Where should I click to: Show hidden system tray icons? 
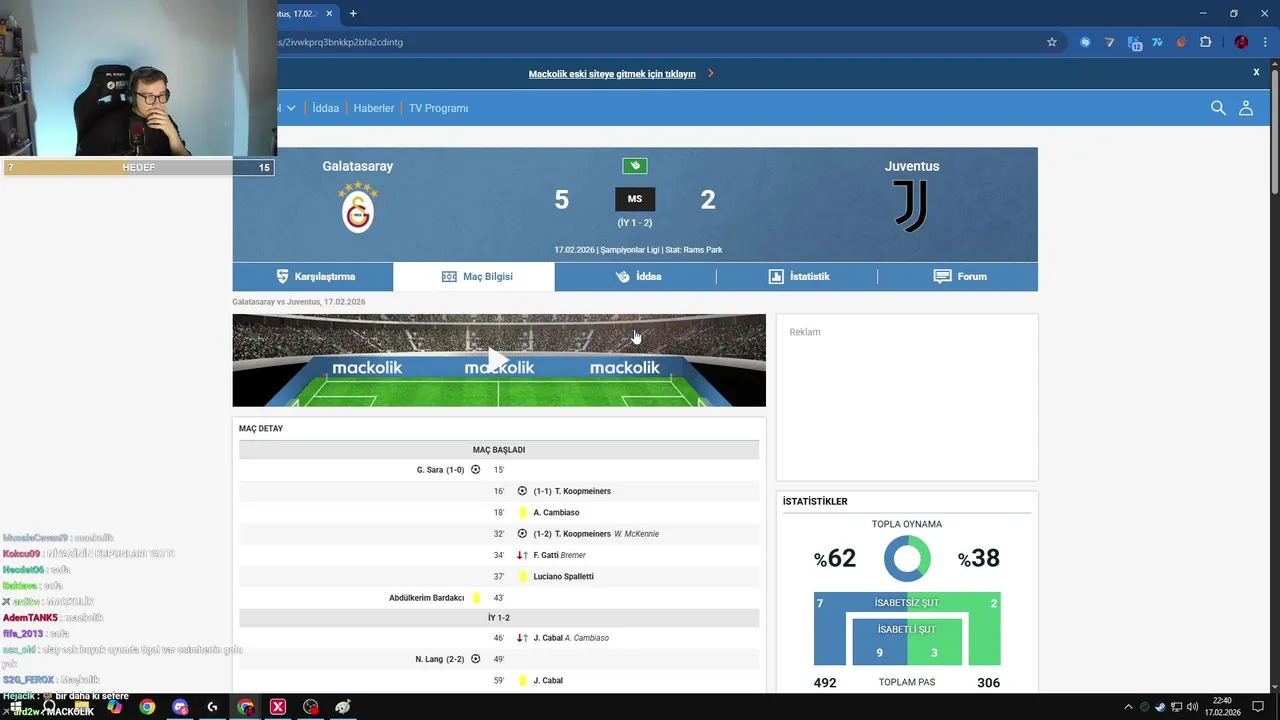(x=1128, y=707)
